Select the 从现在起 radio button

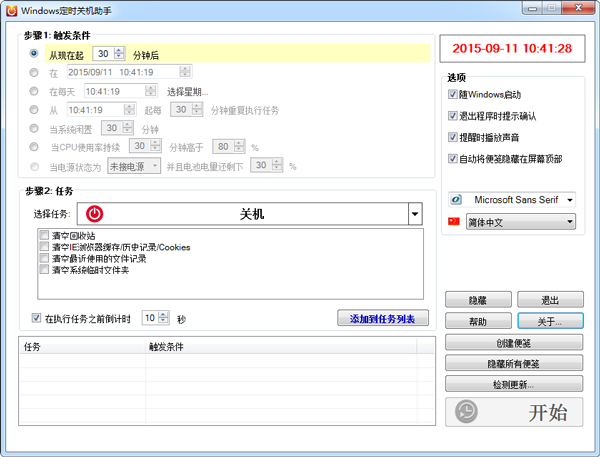click(x=34, y=53)
